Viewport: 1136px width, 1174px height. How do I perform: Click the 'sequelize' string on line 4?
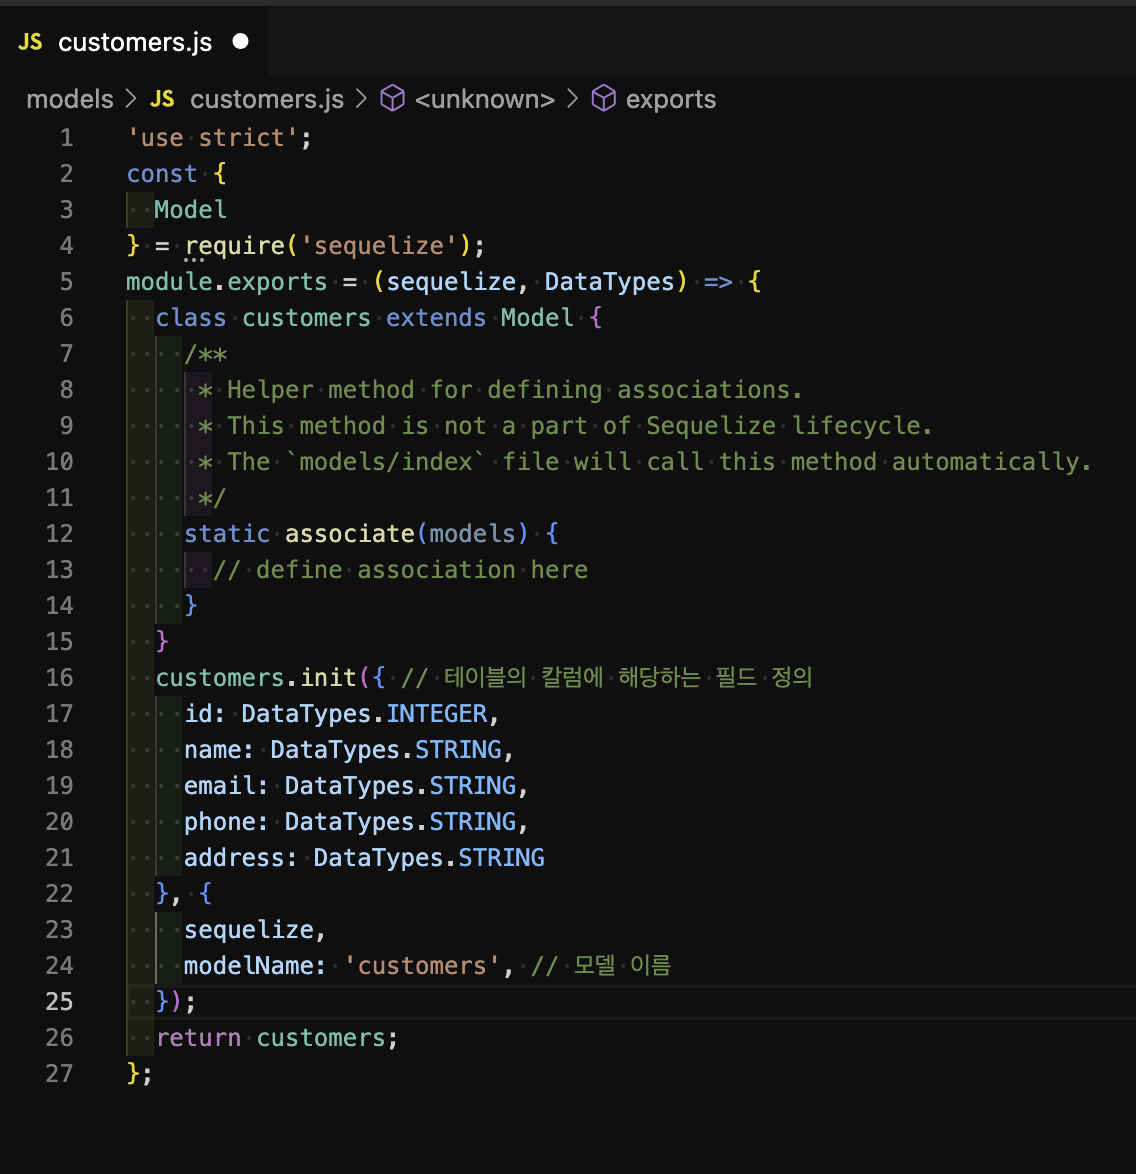pyautogui.click(x=378, y=246)
